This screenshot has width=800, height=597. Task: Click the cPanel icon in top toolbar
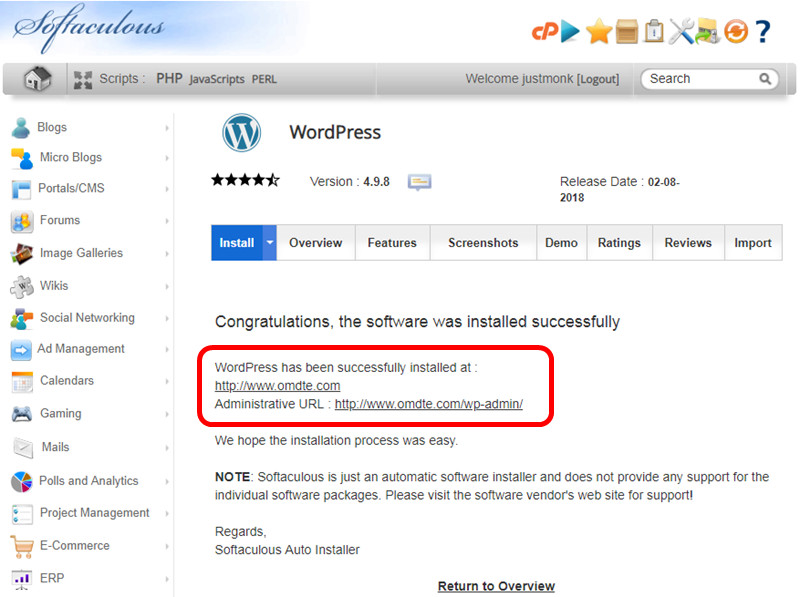click(544, 32)
